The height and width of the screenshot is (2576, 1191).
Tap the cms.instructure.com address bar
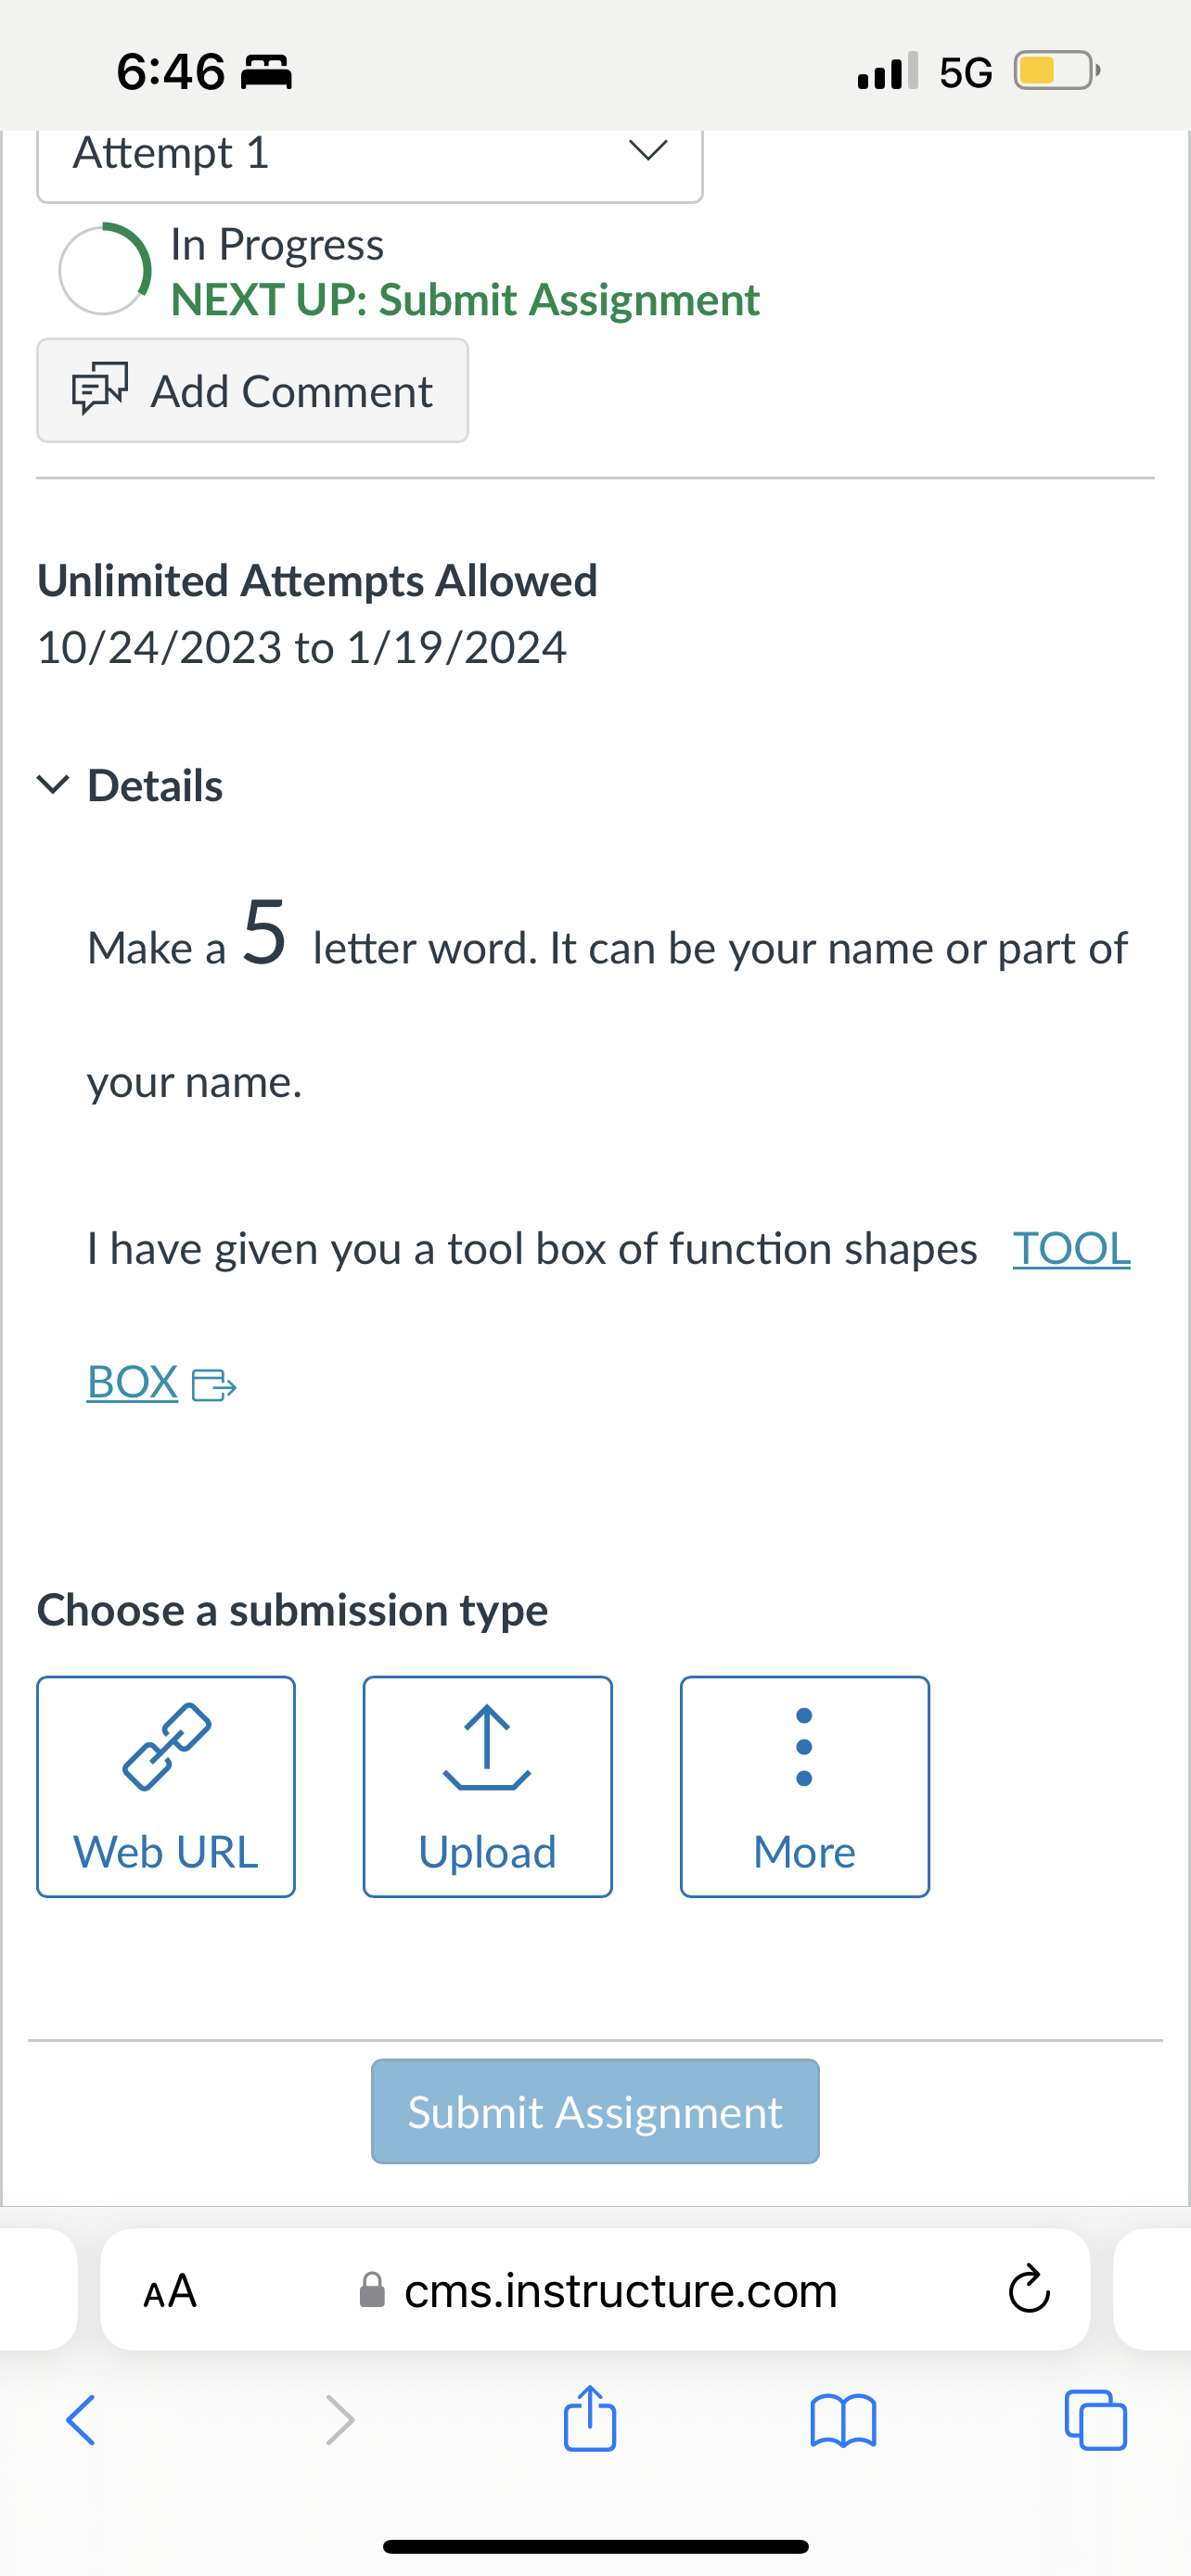(x=598, y=2290)
